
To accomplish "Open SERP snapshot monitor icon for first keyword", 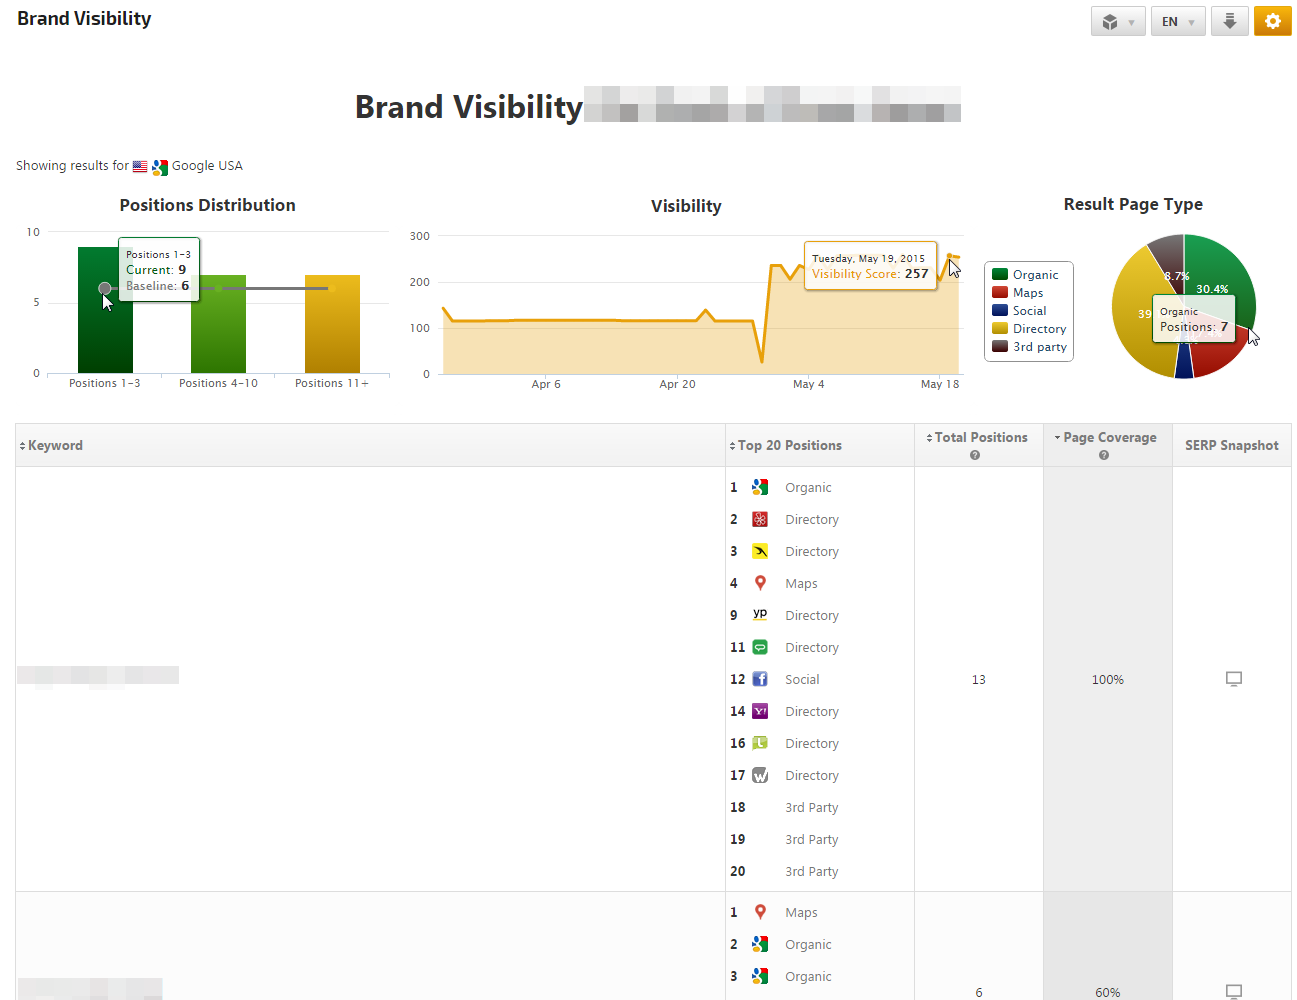I will click(1233, 679).
